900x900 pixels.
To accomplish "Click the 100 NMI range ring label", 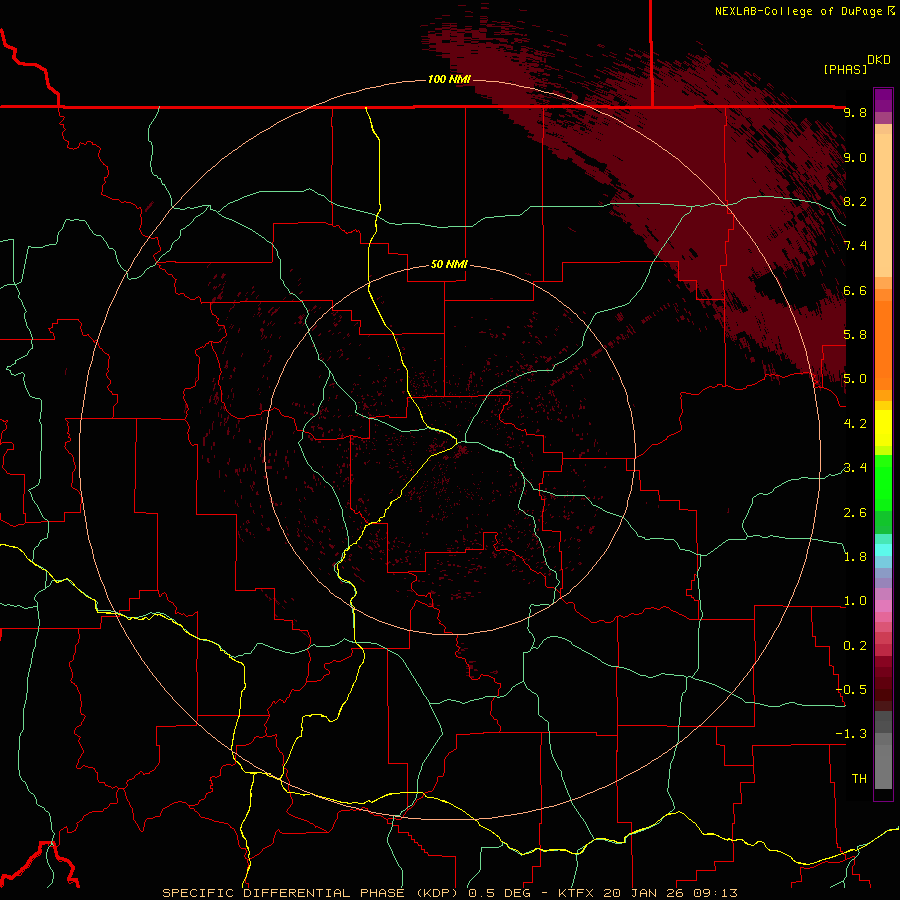I will 449,79.
